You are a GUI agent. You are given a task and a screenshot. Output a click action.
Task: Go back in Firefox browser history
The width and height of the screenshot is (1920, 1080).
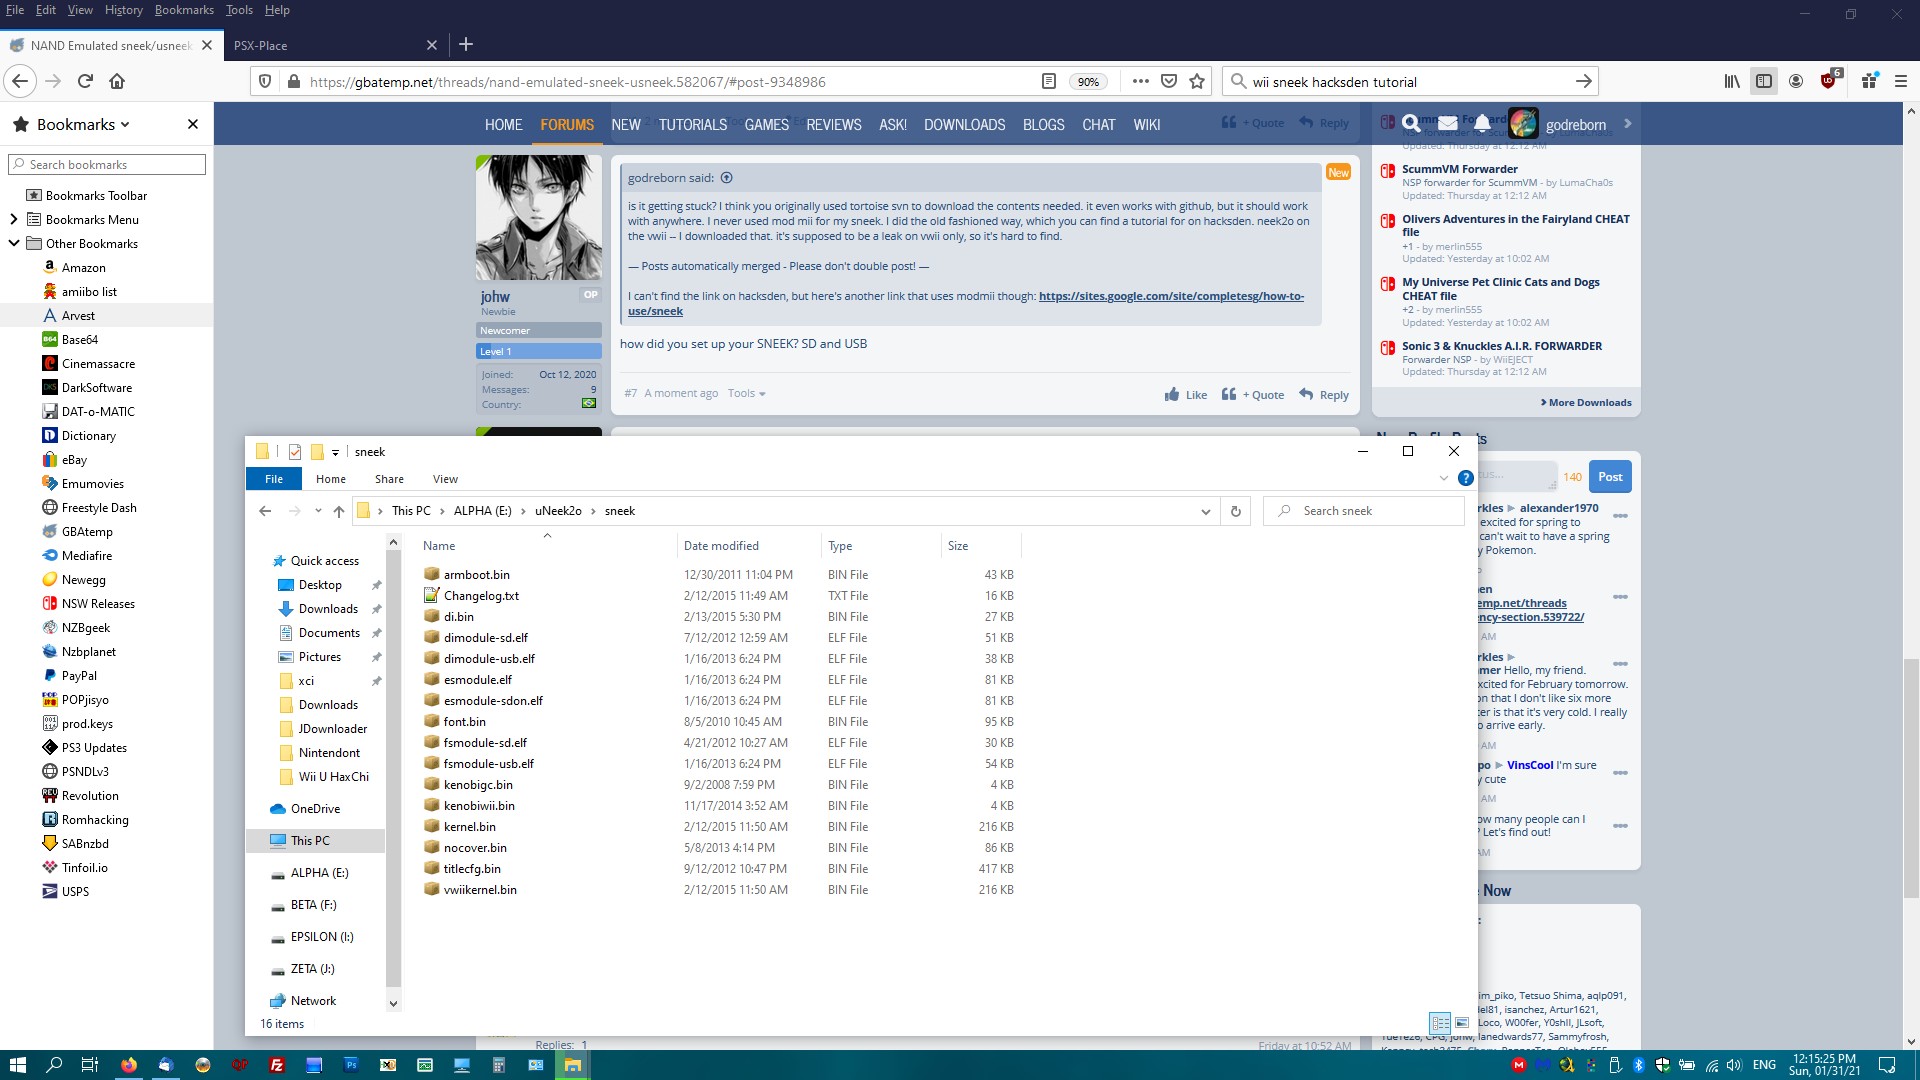point(20,82)
